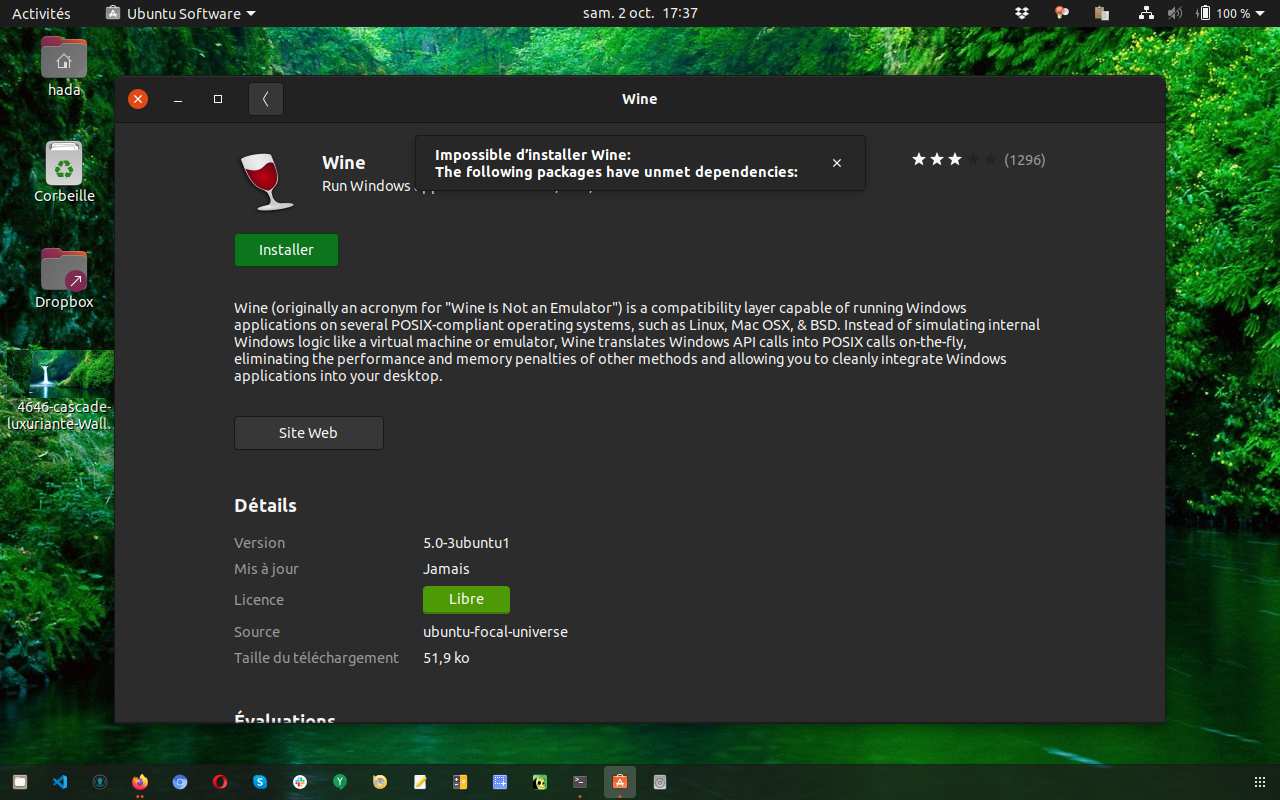
Task: Select the cascade-luxuriante wallpaper file
Action: coord(58,391)
